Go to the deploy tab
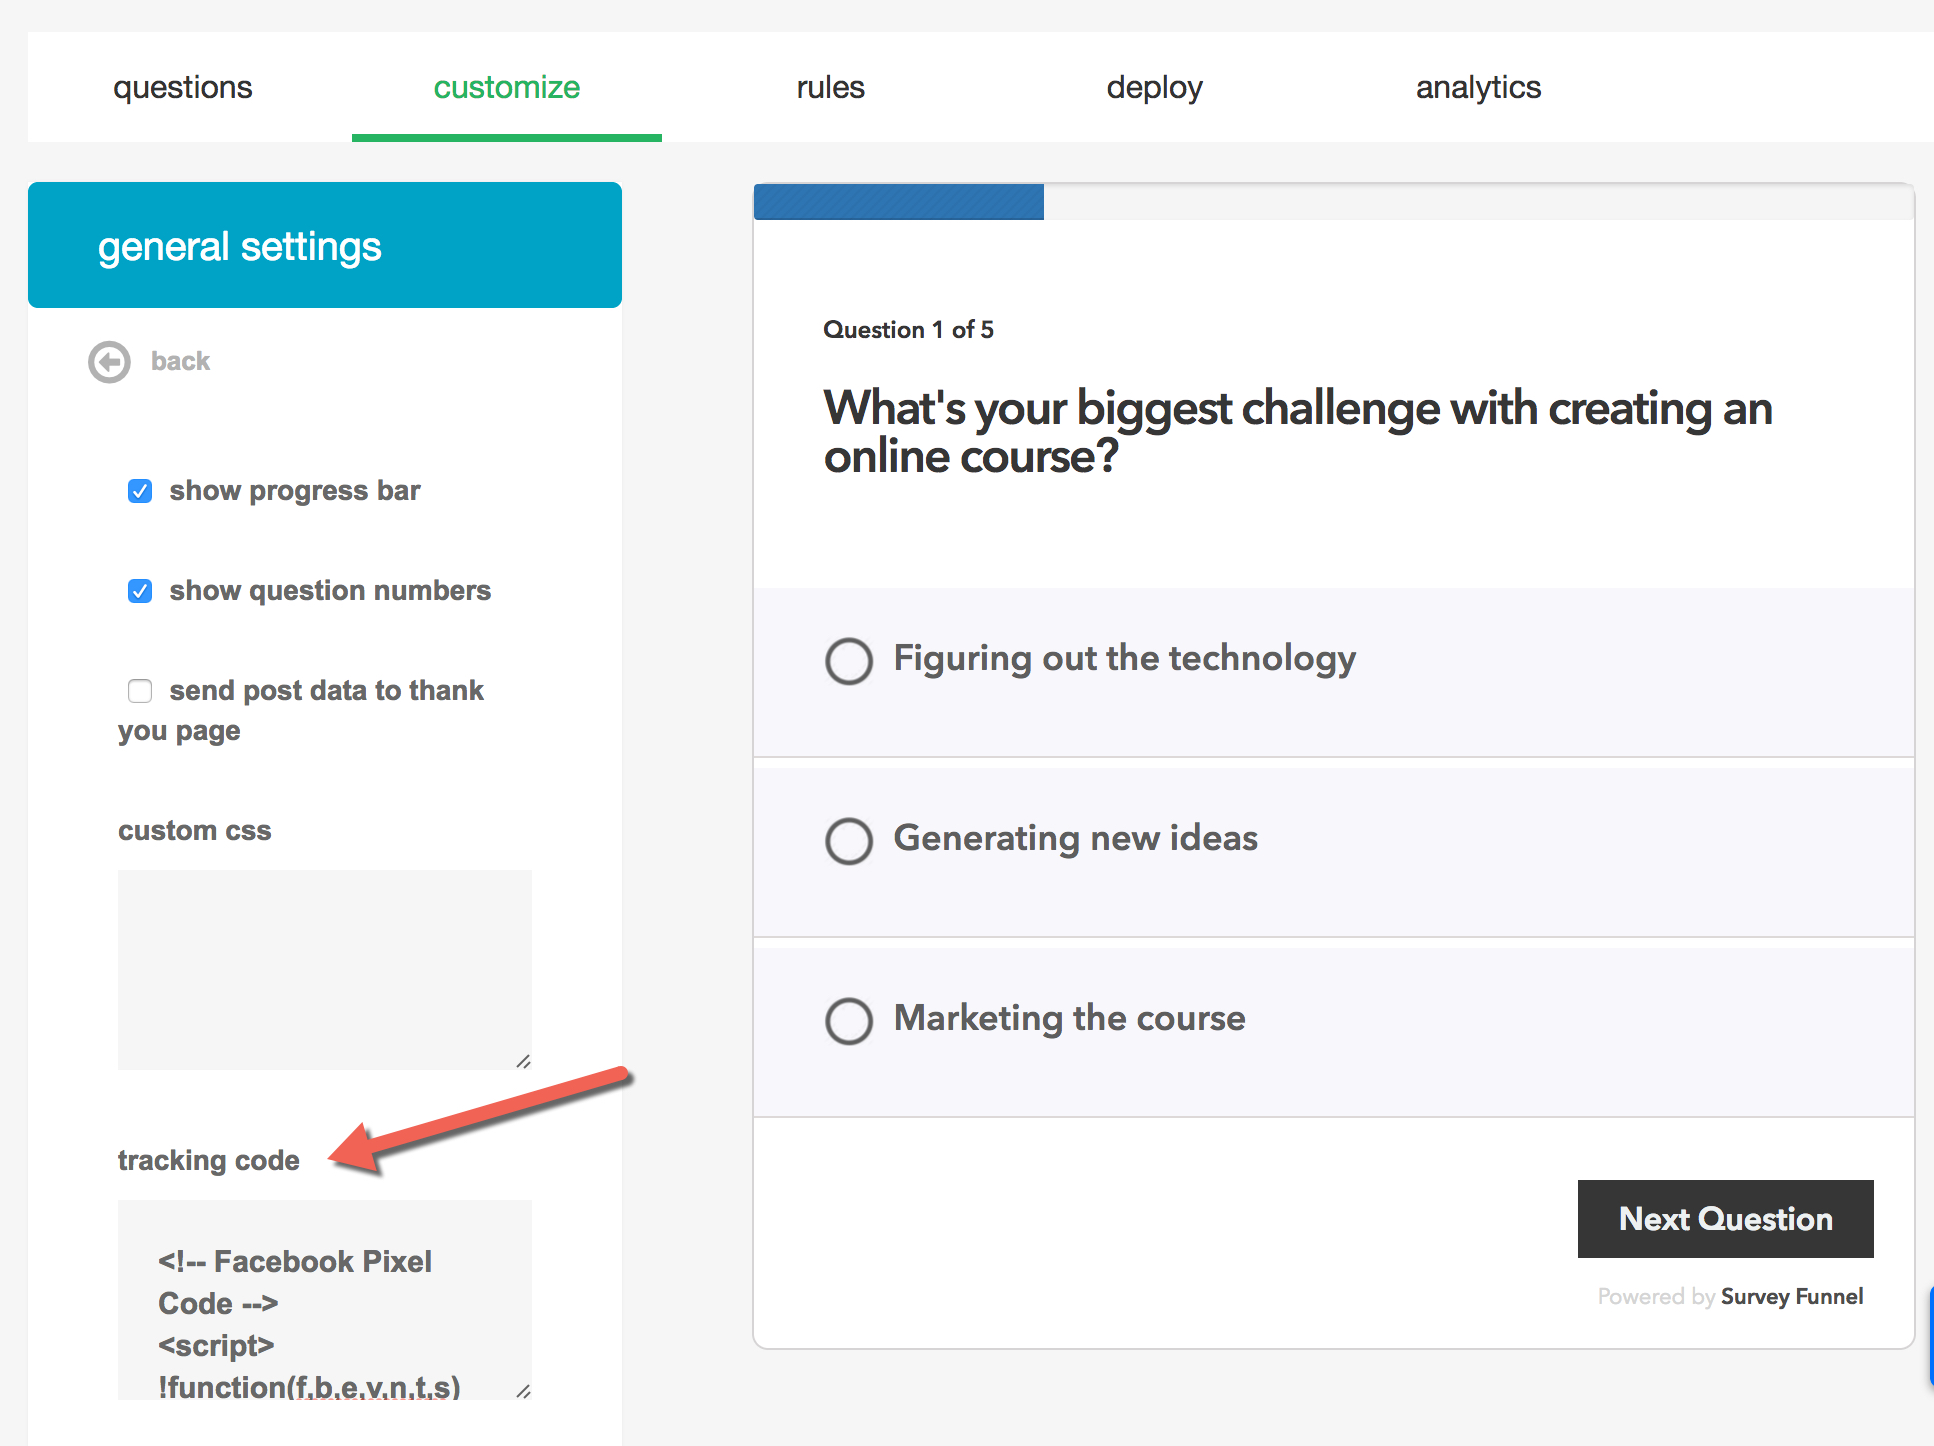Viewport: 1934px width, 1446px height. pyautogui.click(x=1154, y=88)
